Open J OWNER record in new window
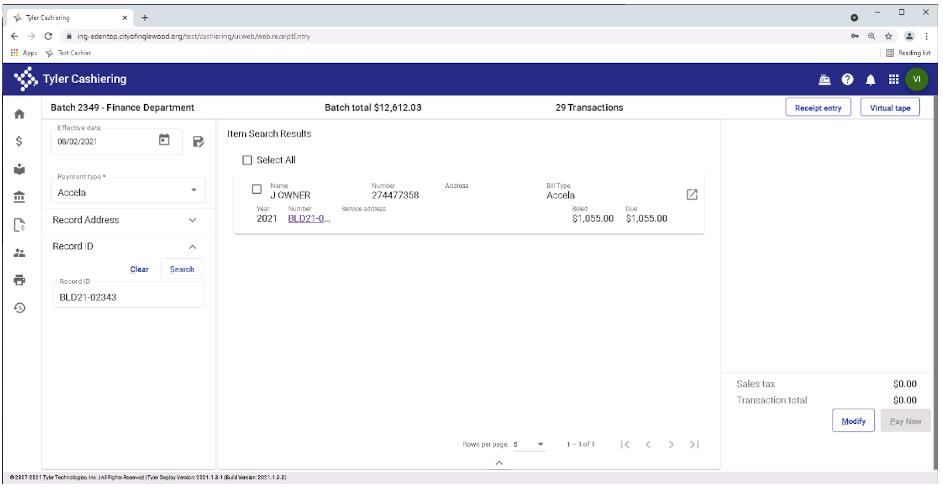Screen dimensions: 943x488 (x=692, y=194)
